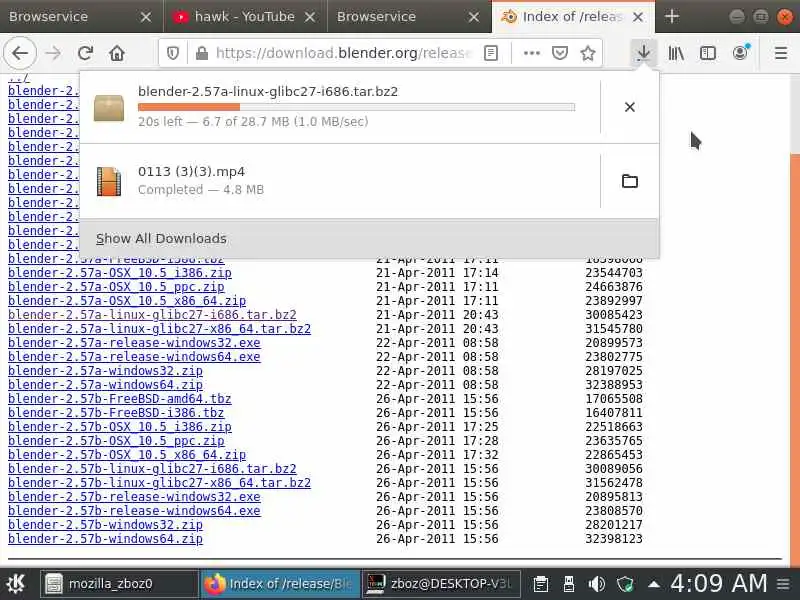The height and width of the screenshot is (600, 800).
Task: Download blender-2.57b-release-windows64.exe
Action: [134, 511]
